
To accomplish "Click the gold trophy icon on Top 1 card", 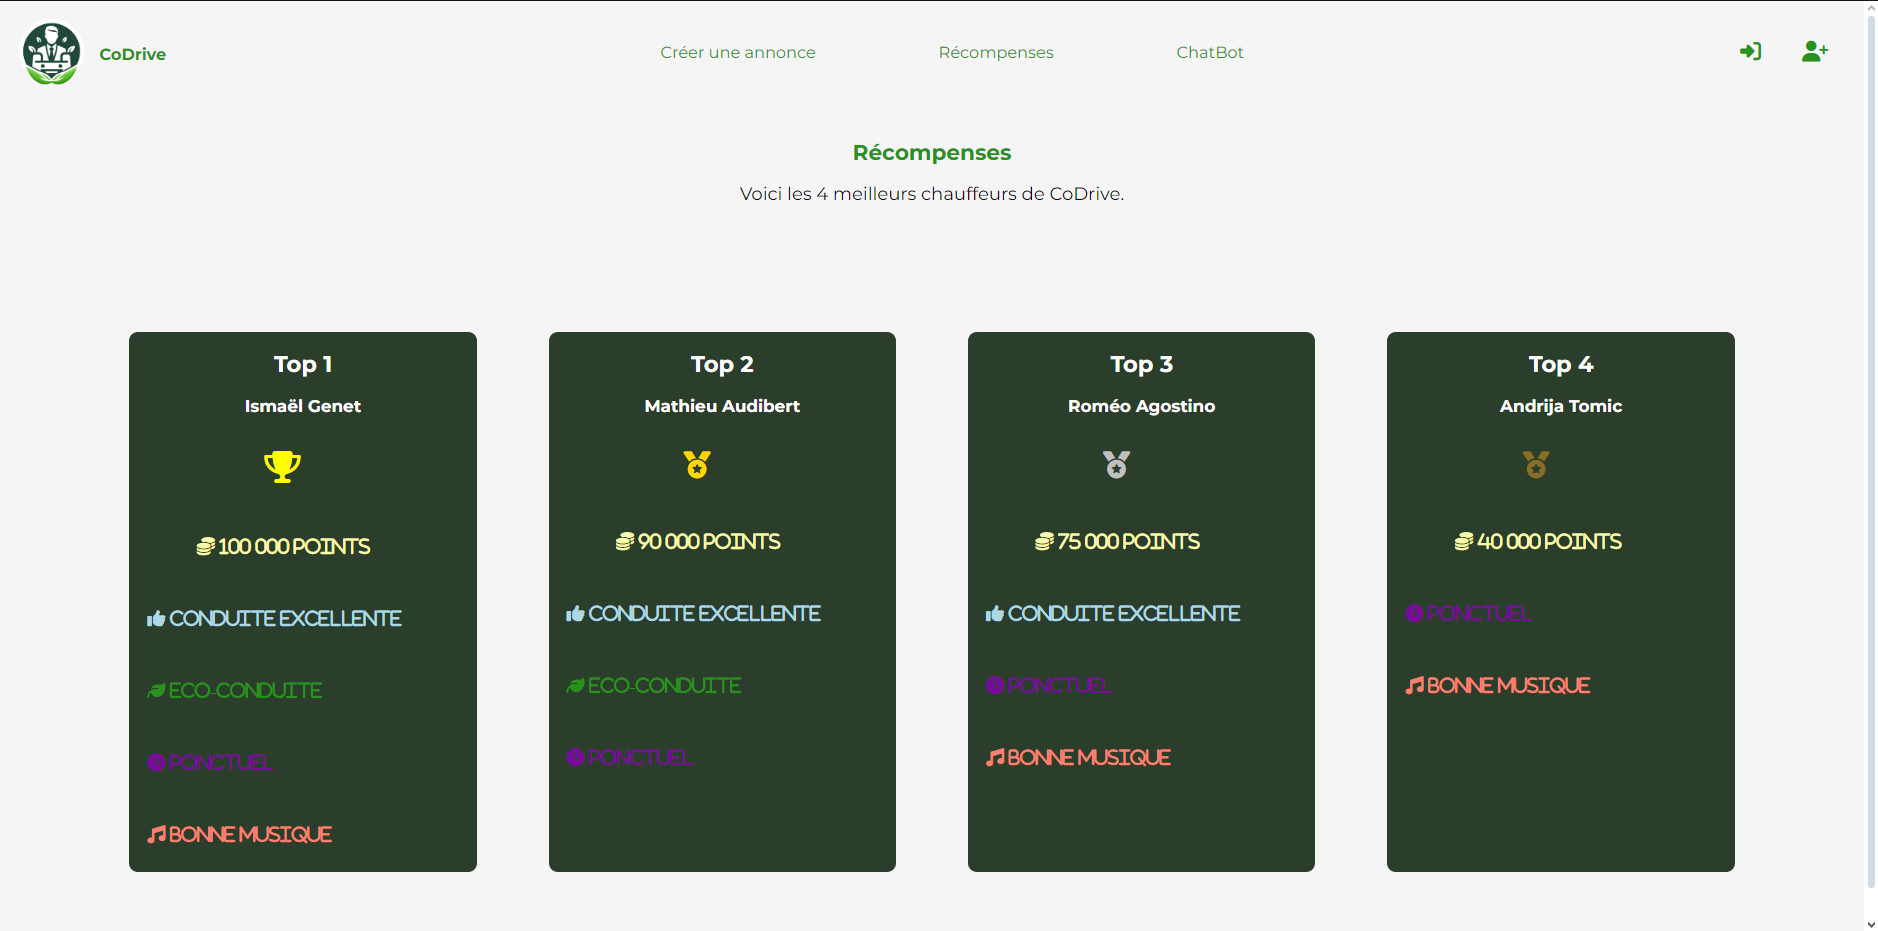I will [x=282, y=465].
